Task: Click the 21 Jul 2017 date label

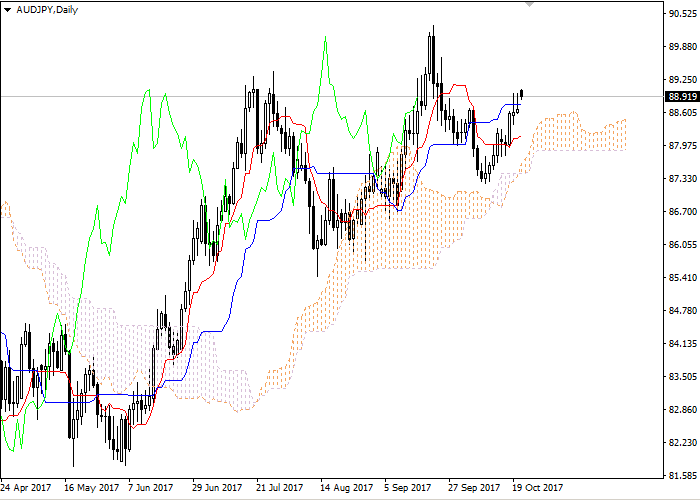Action: (x=280, y=488)
